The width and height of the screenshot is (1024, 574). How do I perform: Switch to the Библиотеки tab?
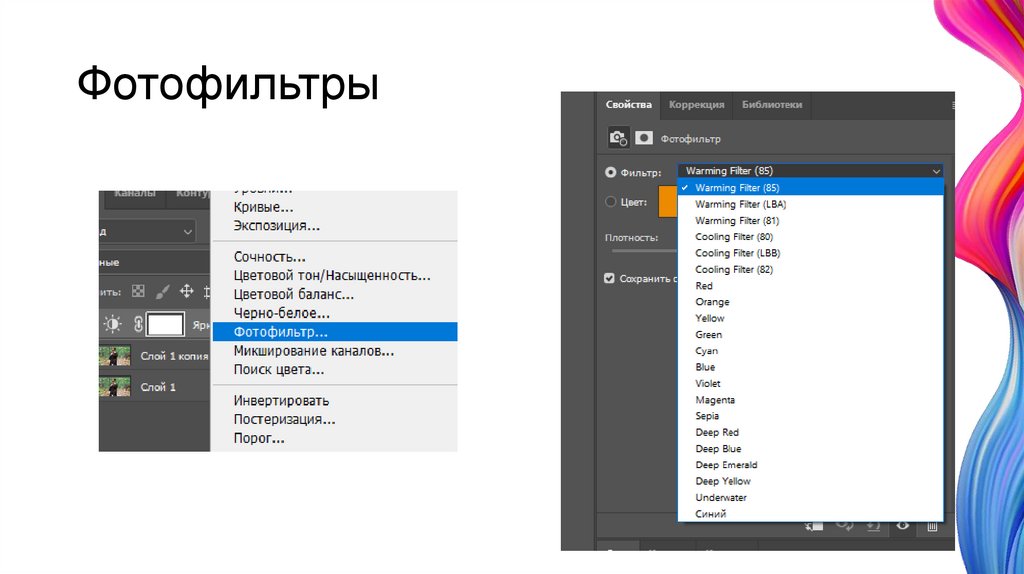pyautogui.click(x=772, y=104)
